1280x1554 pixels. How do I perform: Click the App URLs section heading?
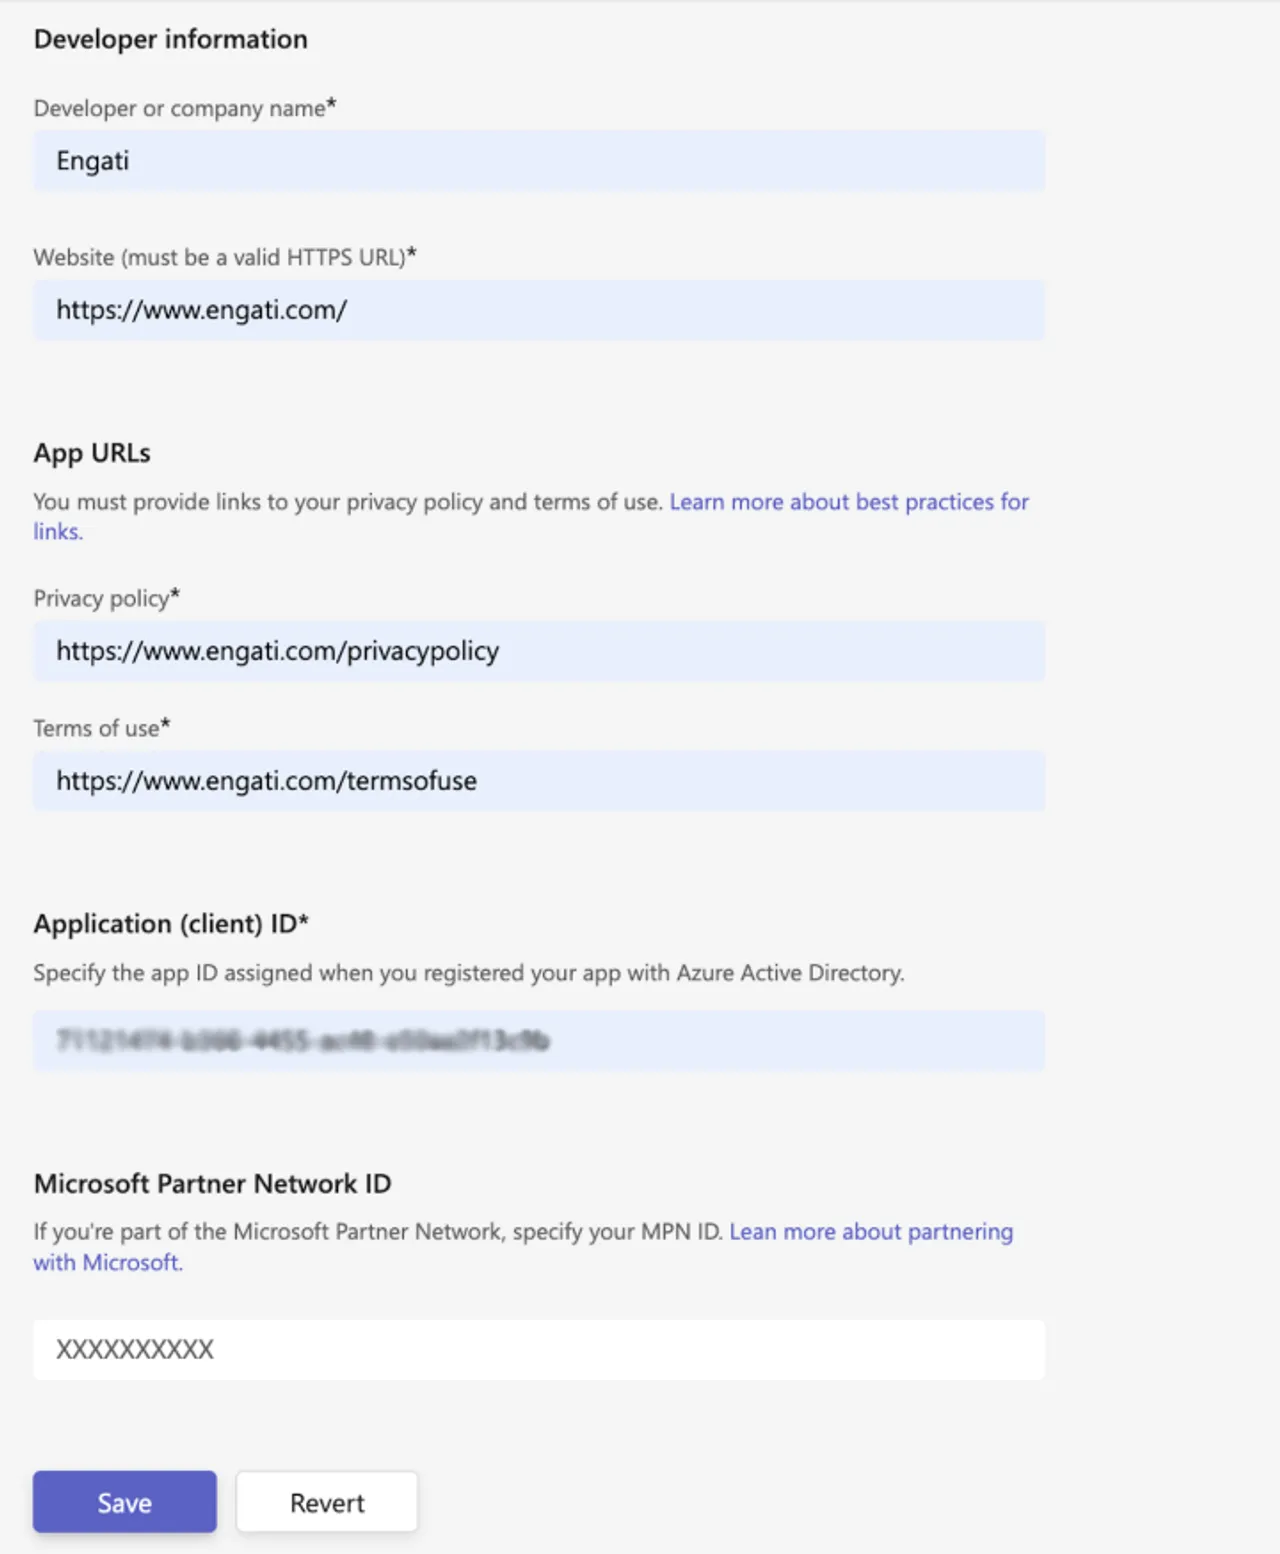(x=92, y=452)
